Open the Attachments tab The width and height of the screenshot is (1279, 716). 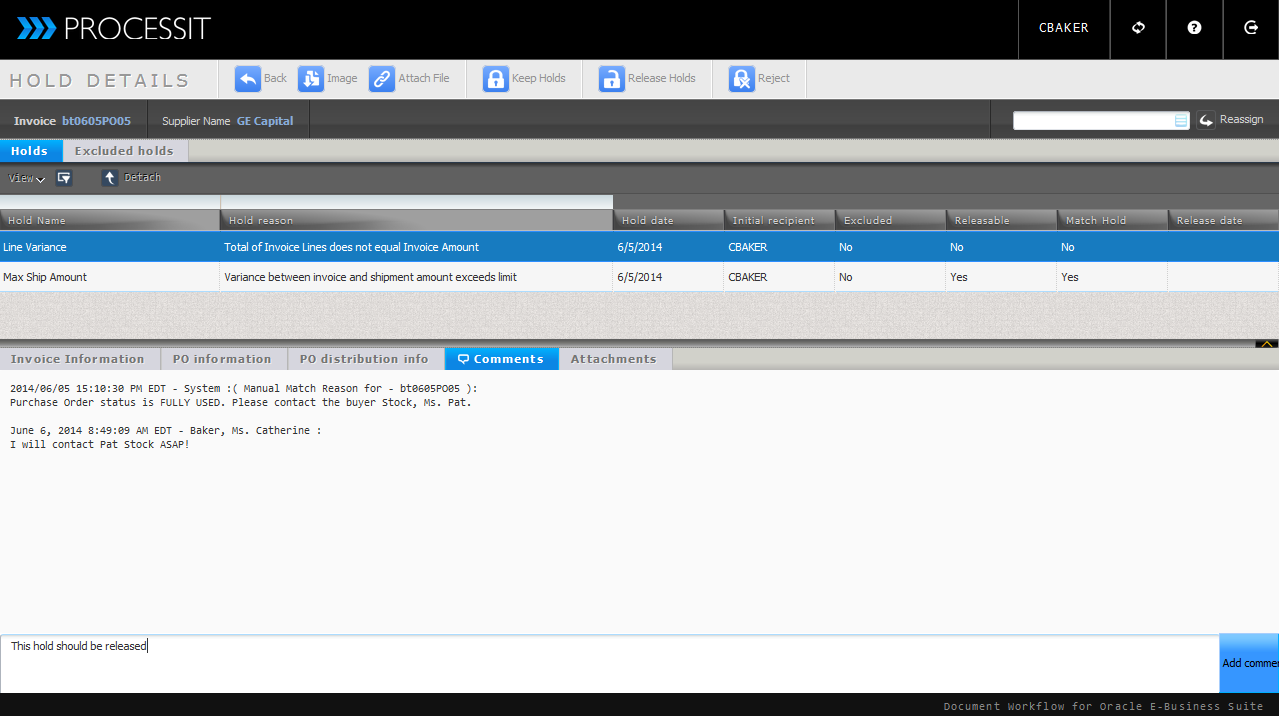(613, 359)
